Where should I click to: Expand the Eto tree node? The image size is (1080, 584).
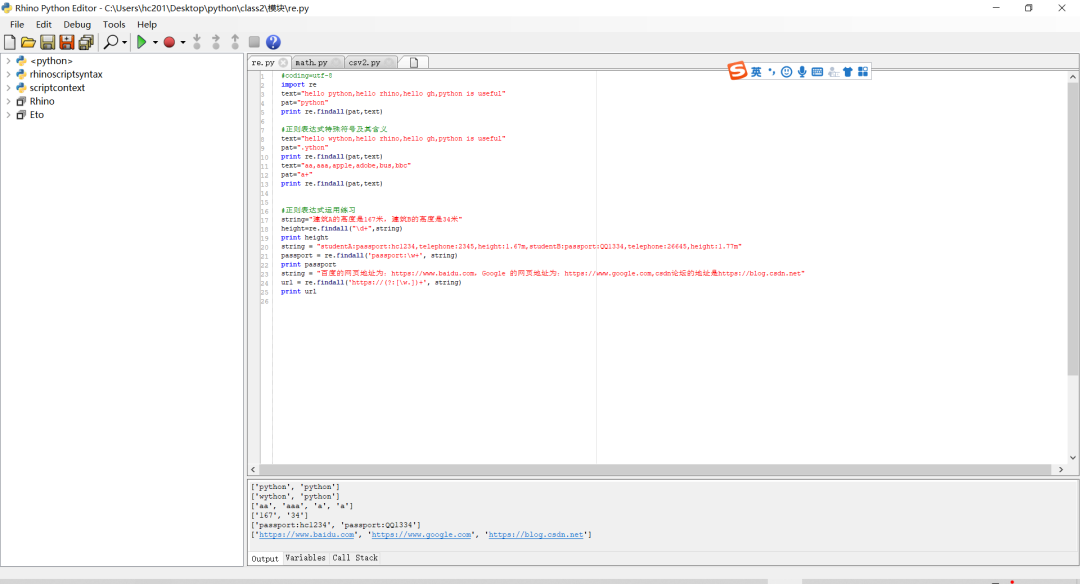point(8,115)
